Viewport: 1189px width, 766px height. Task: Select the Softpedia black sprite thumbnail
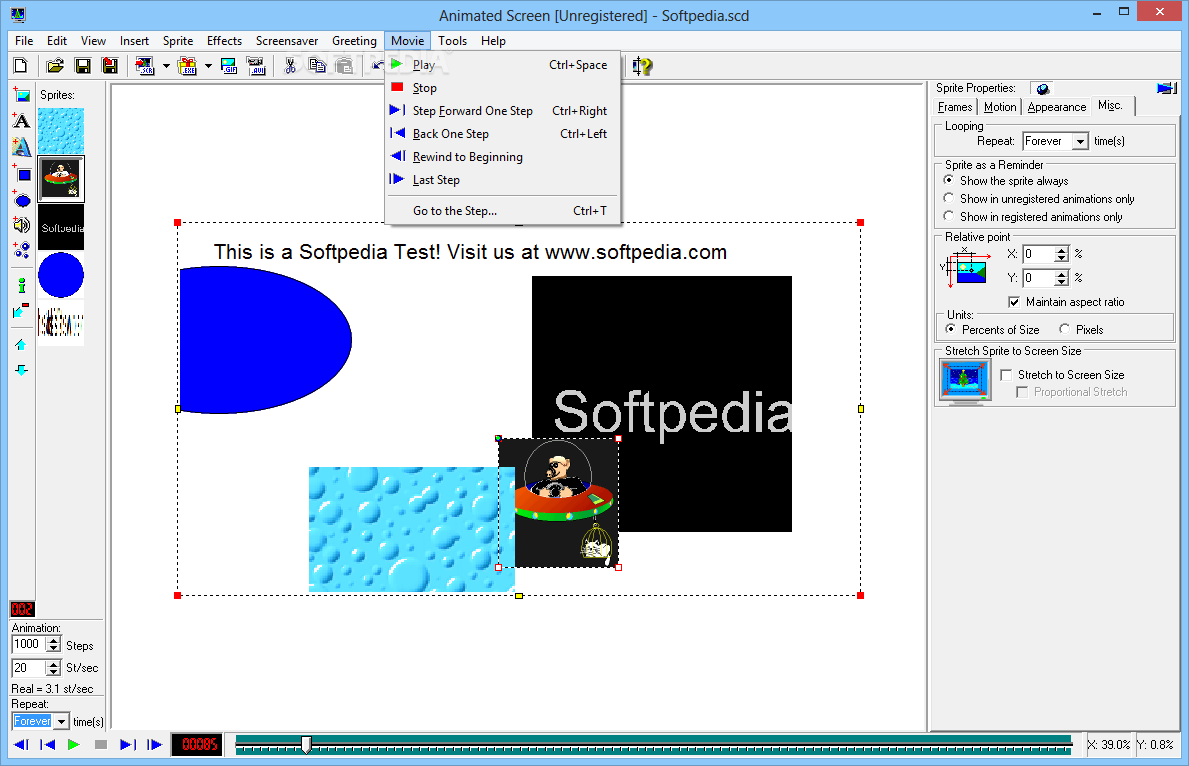tap(61, 227)
